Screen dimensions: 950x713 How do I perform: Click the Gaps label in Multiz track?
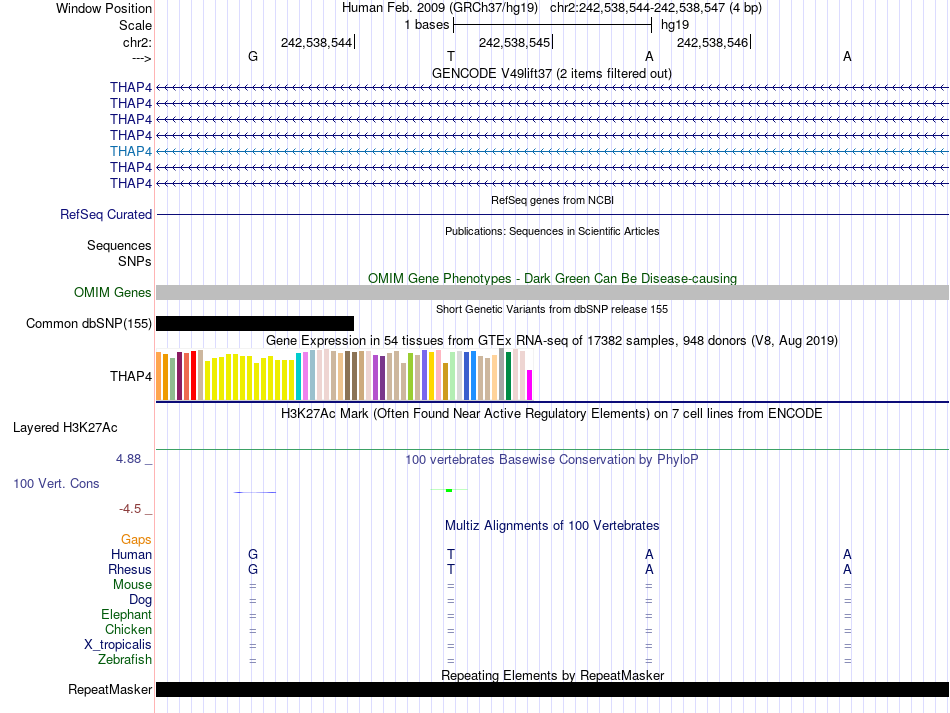coord(136,539)
